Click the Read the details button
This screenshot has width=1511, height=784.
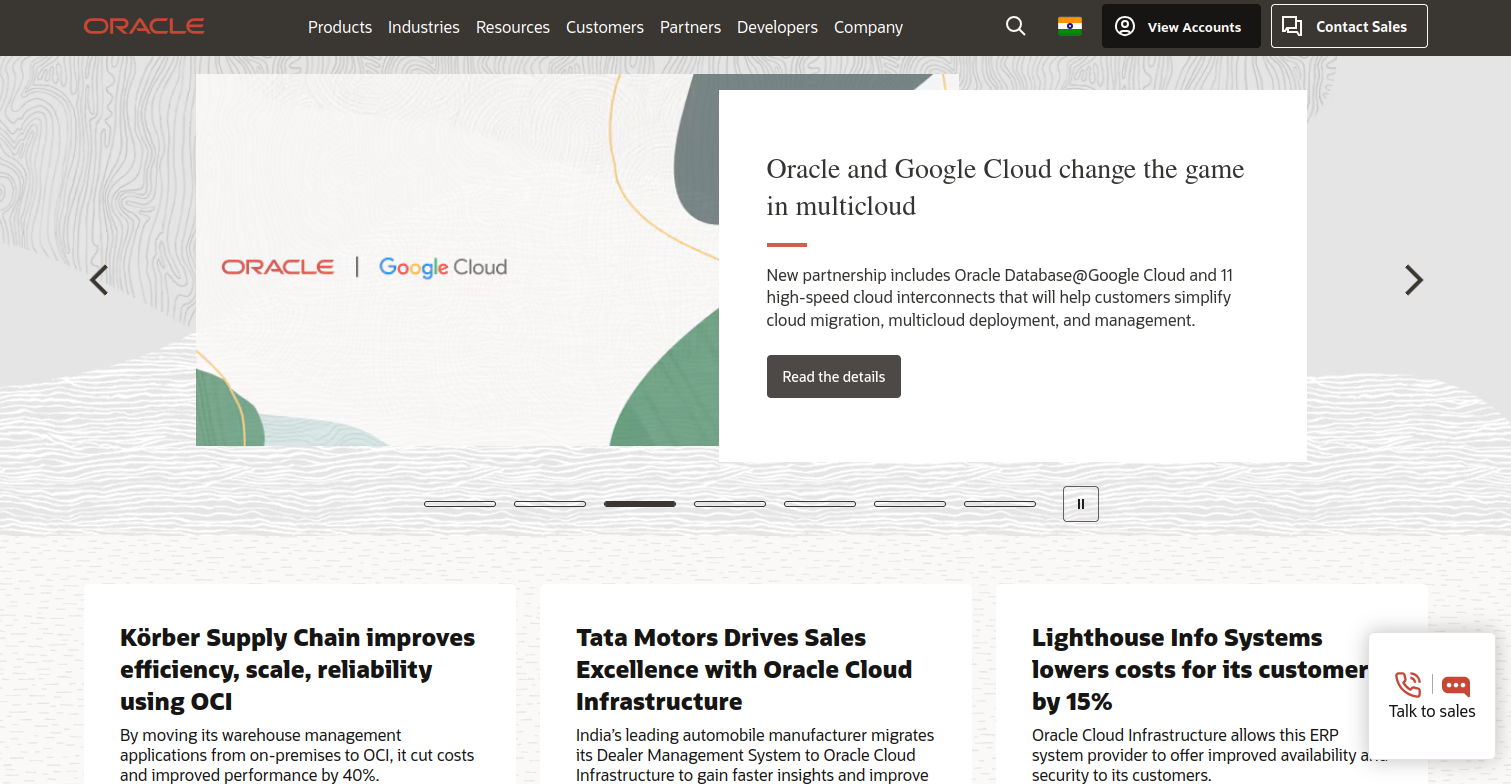coord(834,377)
